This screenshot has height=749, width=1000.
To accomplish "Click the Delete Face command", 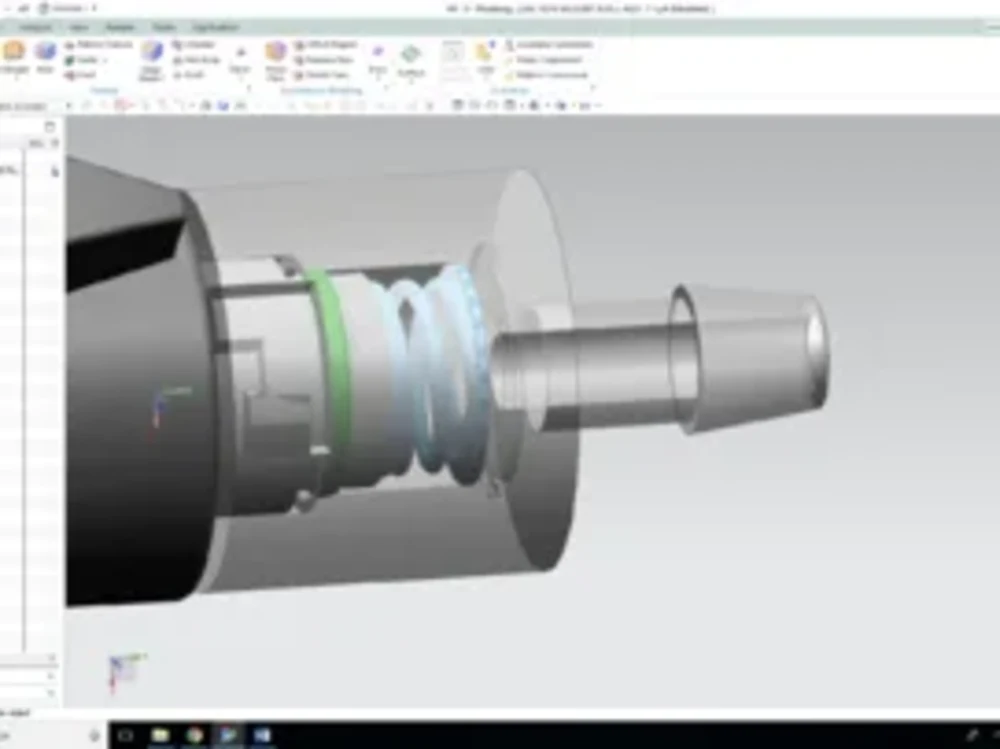I will [x=321, y=75].
